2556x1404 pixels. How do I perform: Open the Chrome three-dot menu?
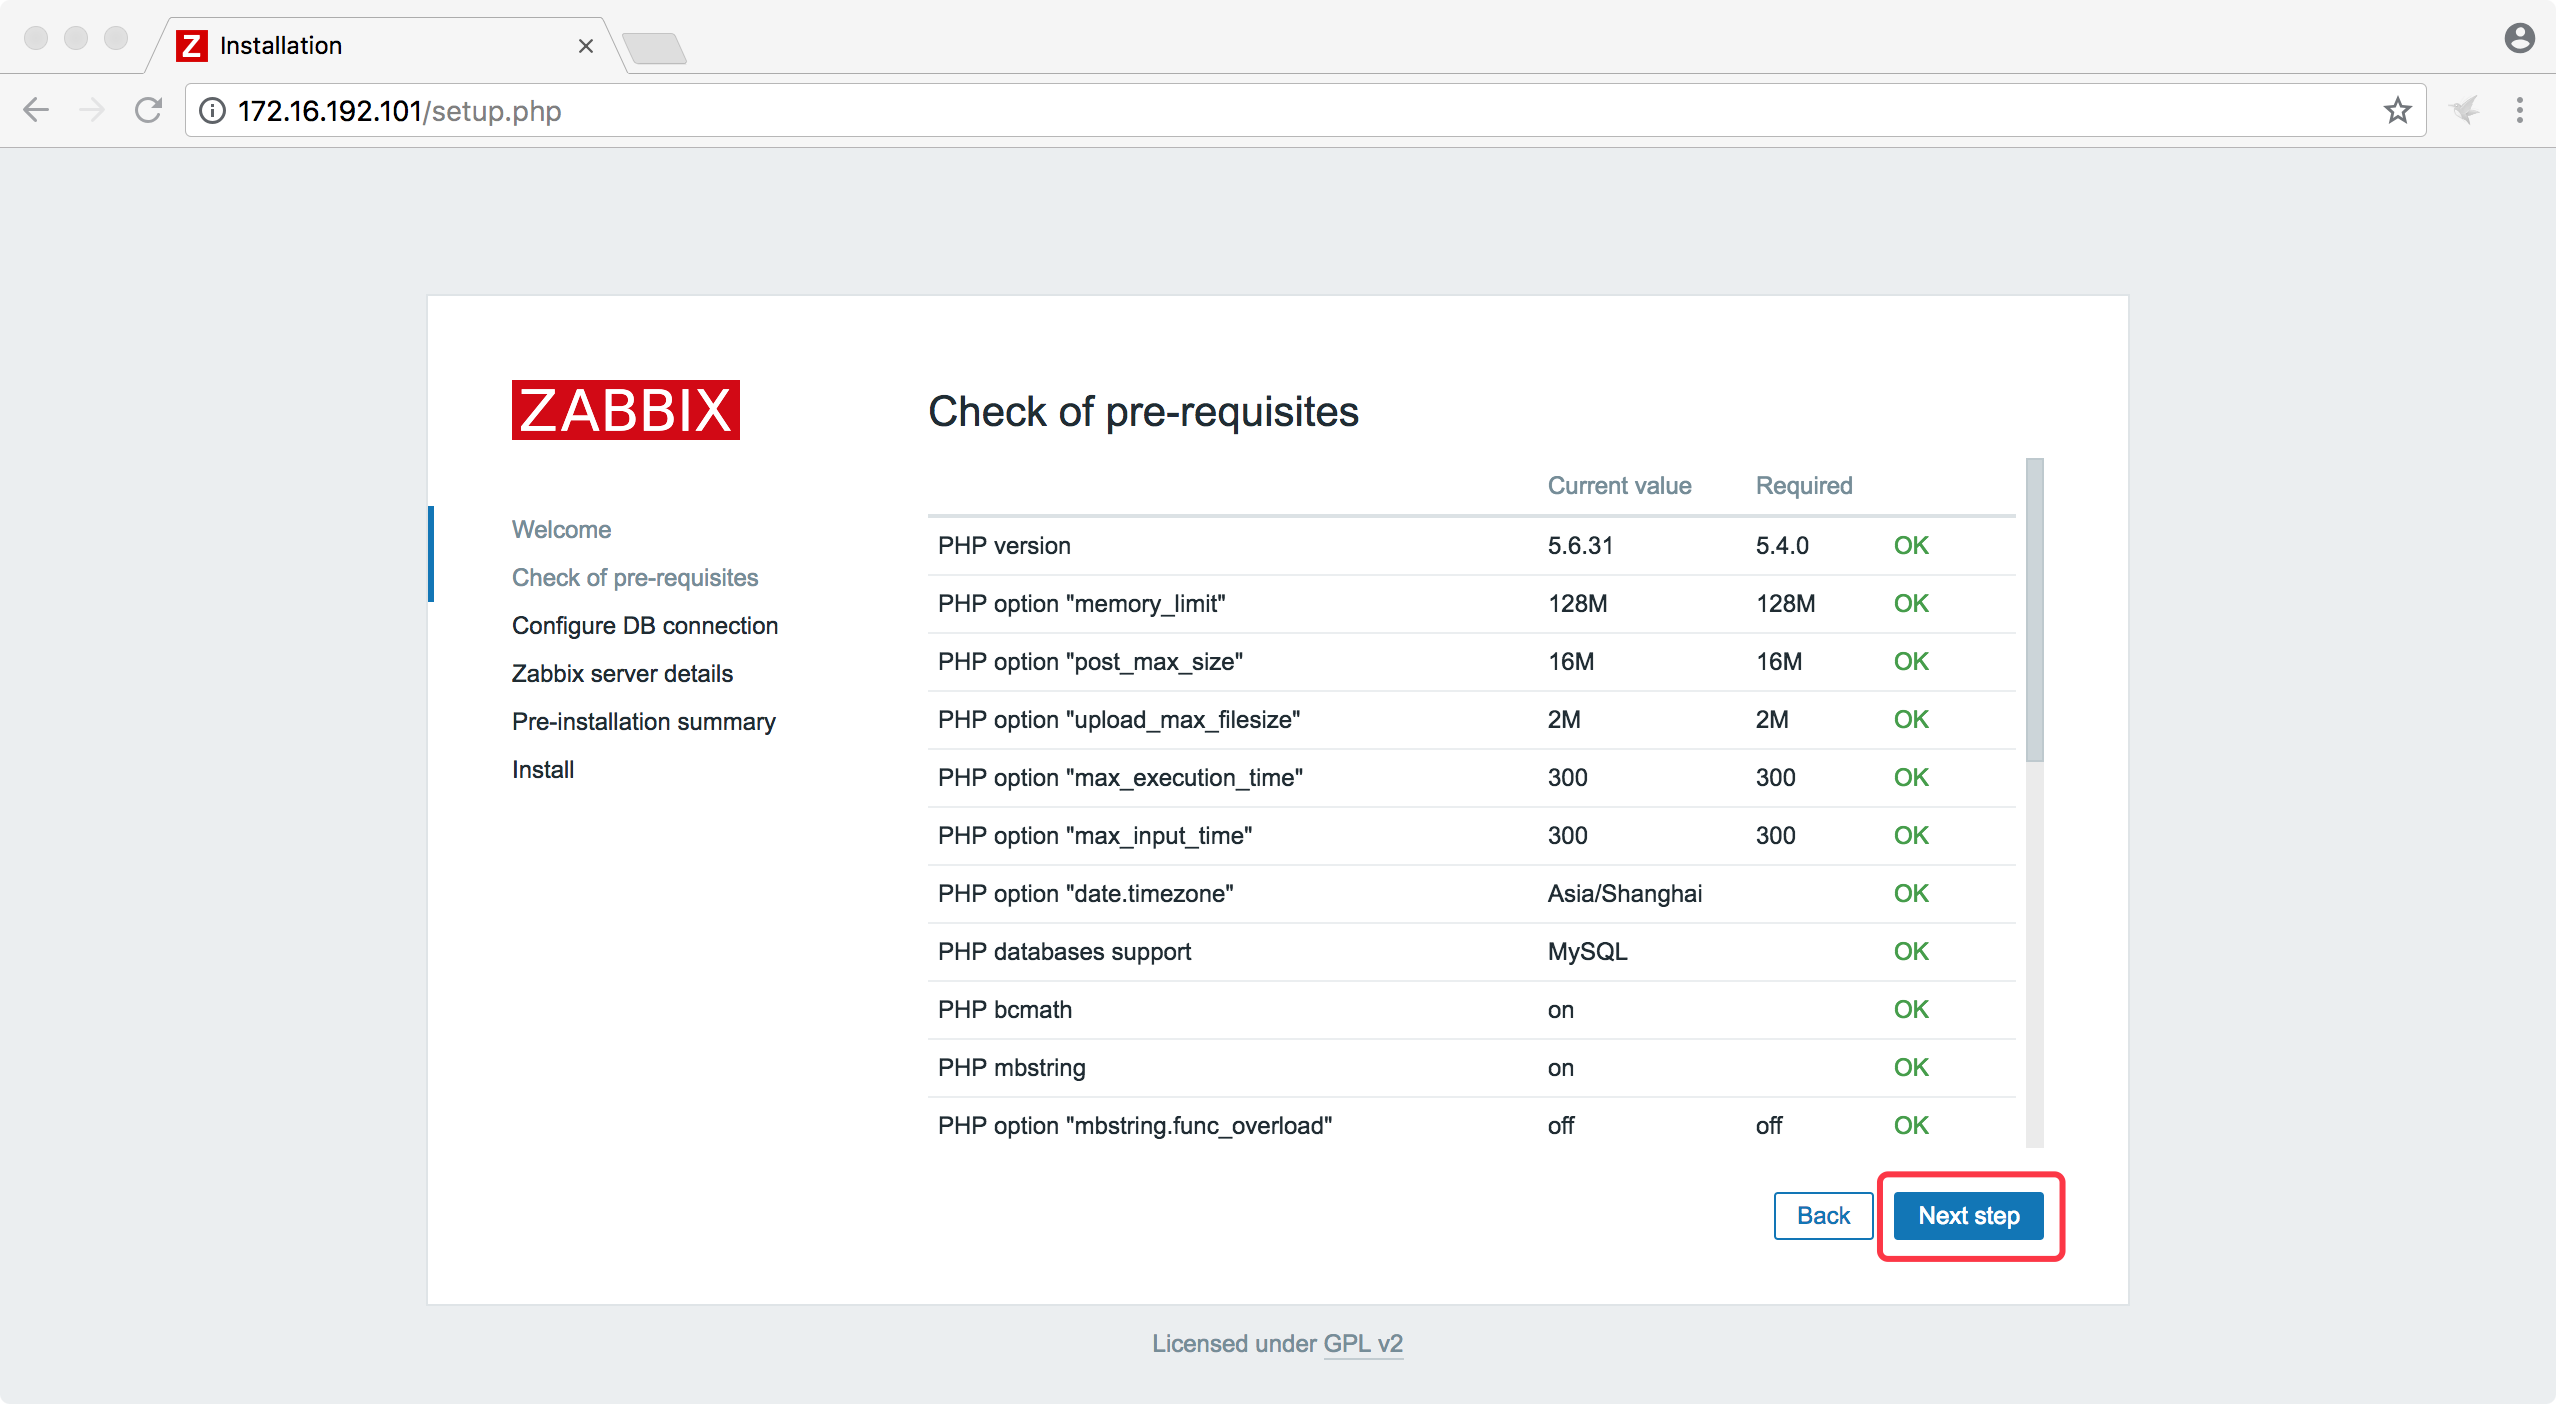coord(2520,110)
